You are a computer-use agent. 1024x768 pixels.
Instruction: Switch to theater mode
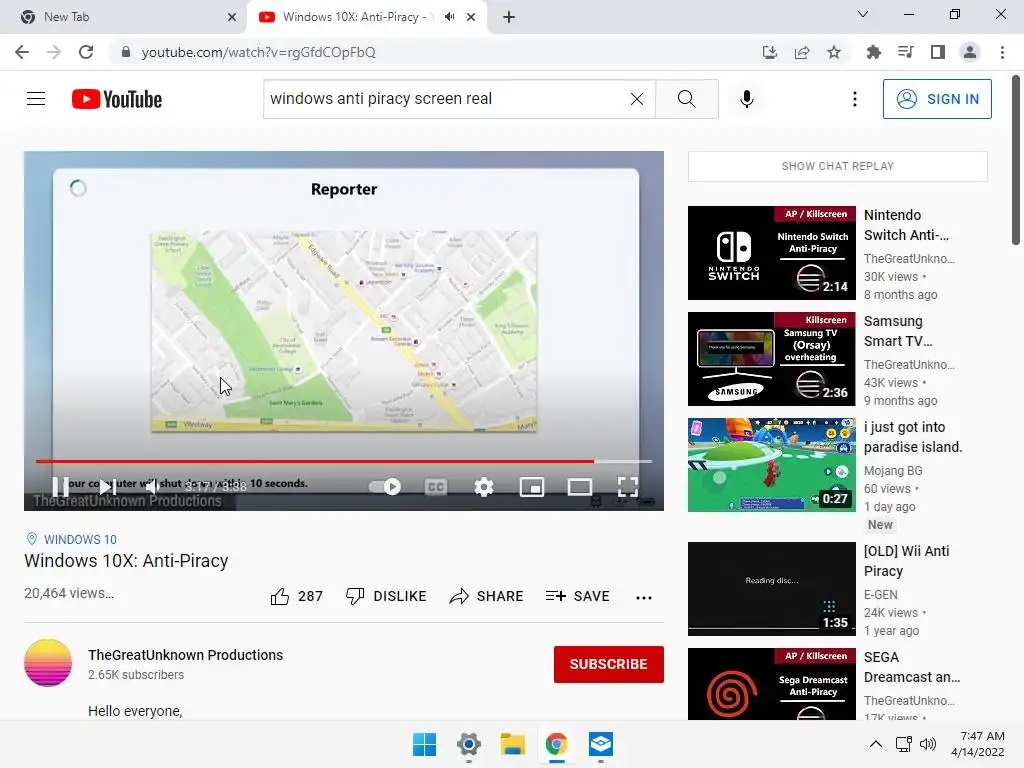point(580,487)
